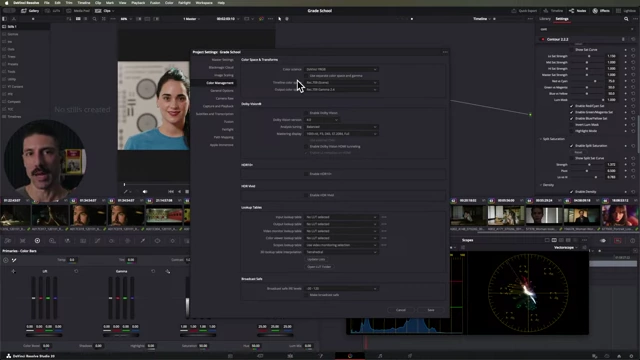Click the DaVinci Resolve home icon in the bottom bar
Screen dimensions: 640x360
619,356
